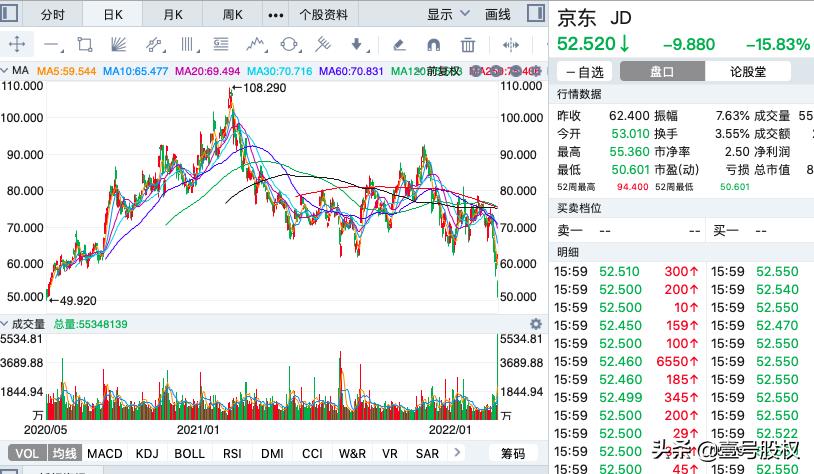Select the wave line drawing tool

point(255,45)
